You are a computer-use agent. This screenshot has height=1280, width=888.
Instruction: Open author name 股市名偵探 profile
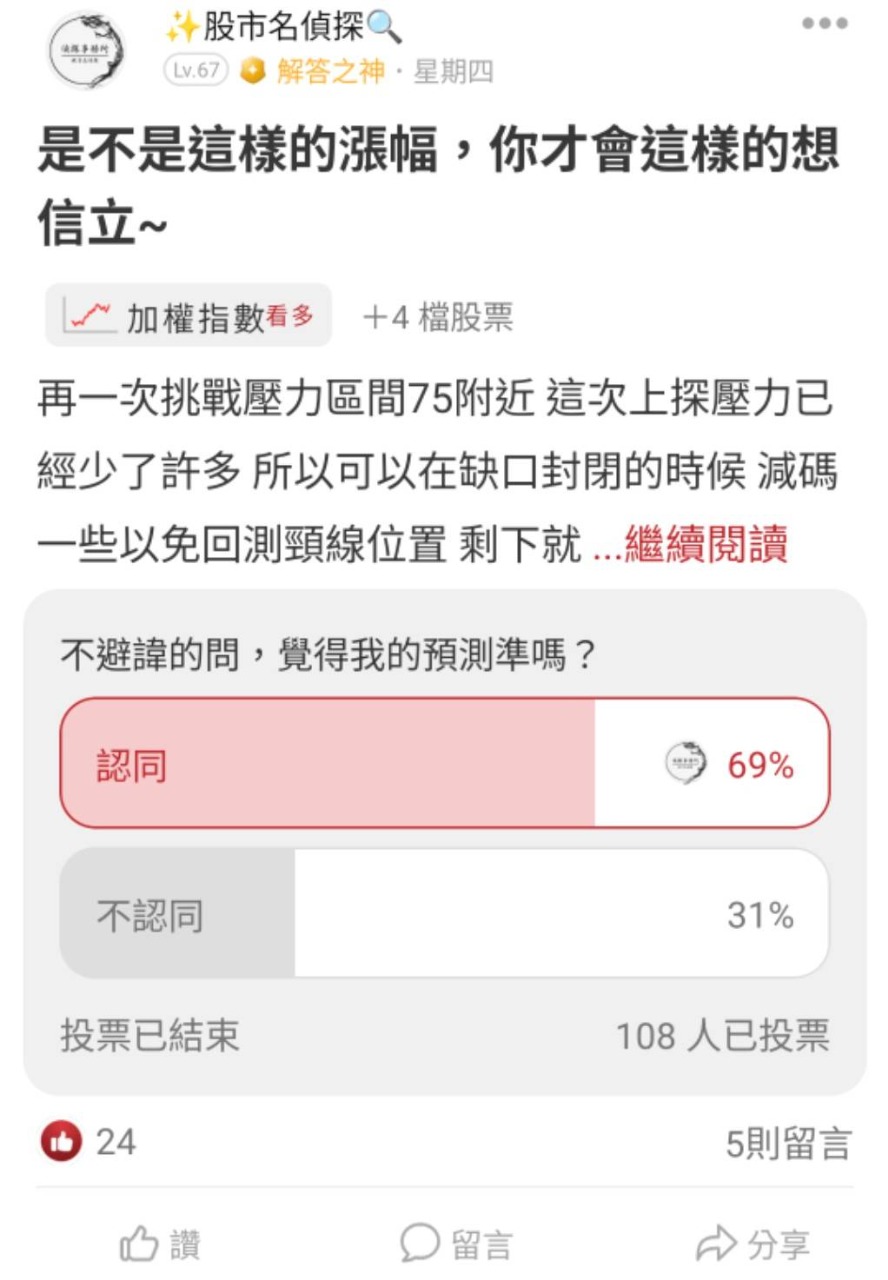(x=283, y=28)
